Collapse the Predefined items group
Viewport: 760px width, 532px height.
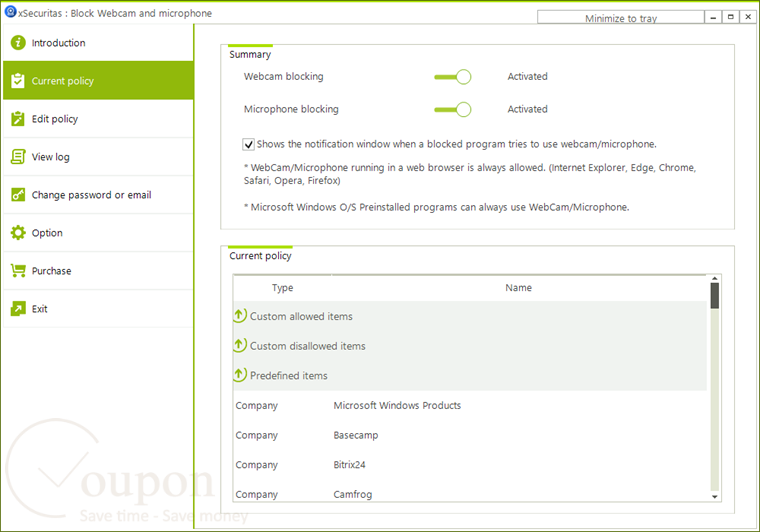[x=239, y=375]
